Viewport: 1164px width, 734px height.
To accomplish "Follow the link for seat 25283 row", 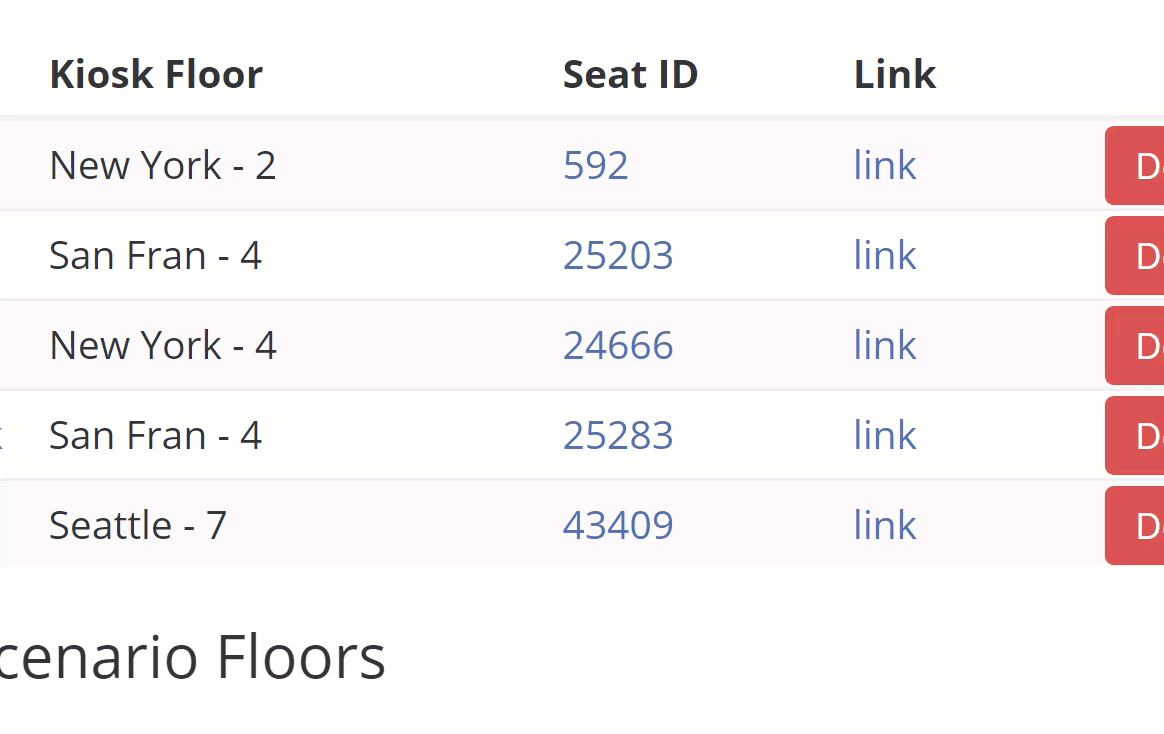I will coord(884,435).
